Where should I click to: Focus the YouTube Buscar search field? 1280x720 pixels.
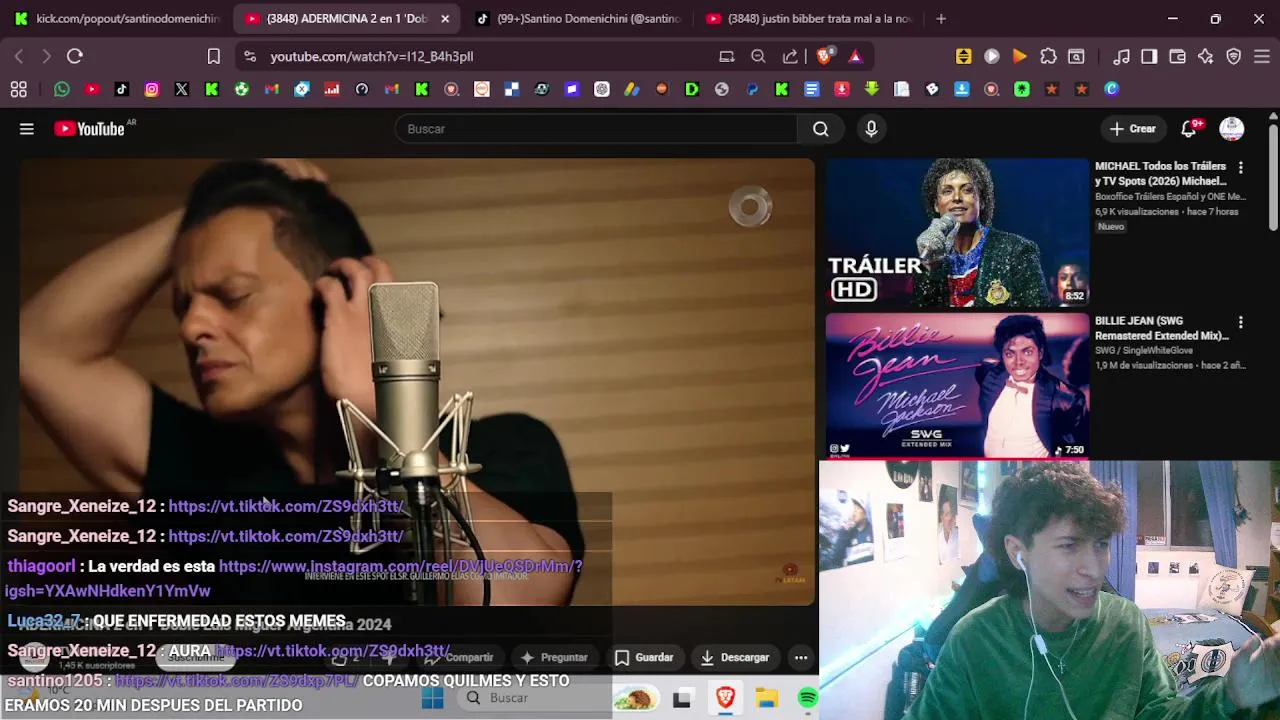pos(596,129)
